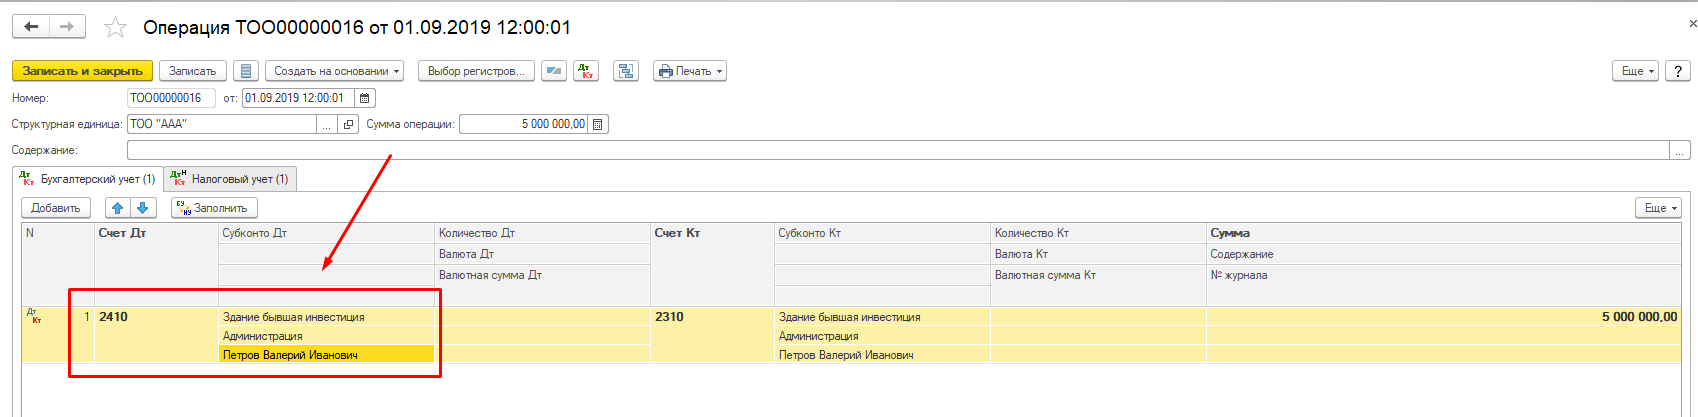Select the Бухгалтерский учет (1) tab
The height and width of the screenshot is (417, 1698).
pyautogui.click(x=88, y=179)
